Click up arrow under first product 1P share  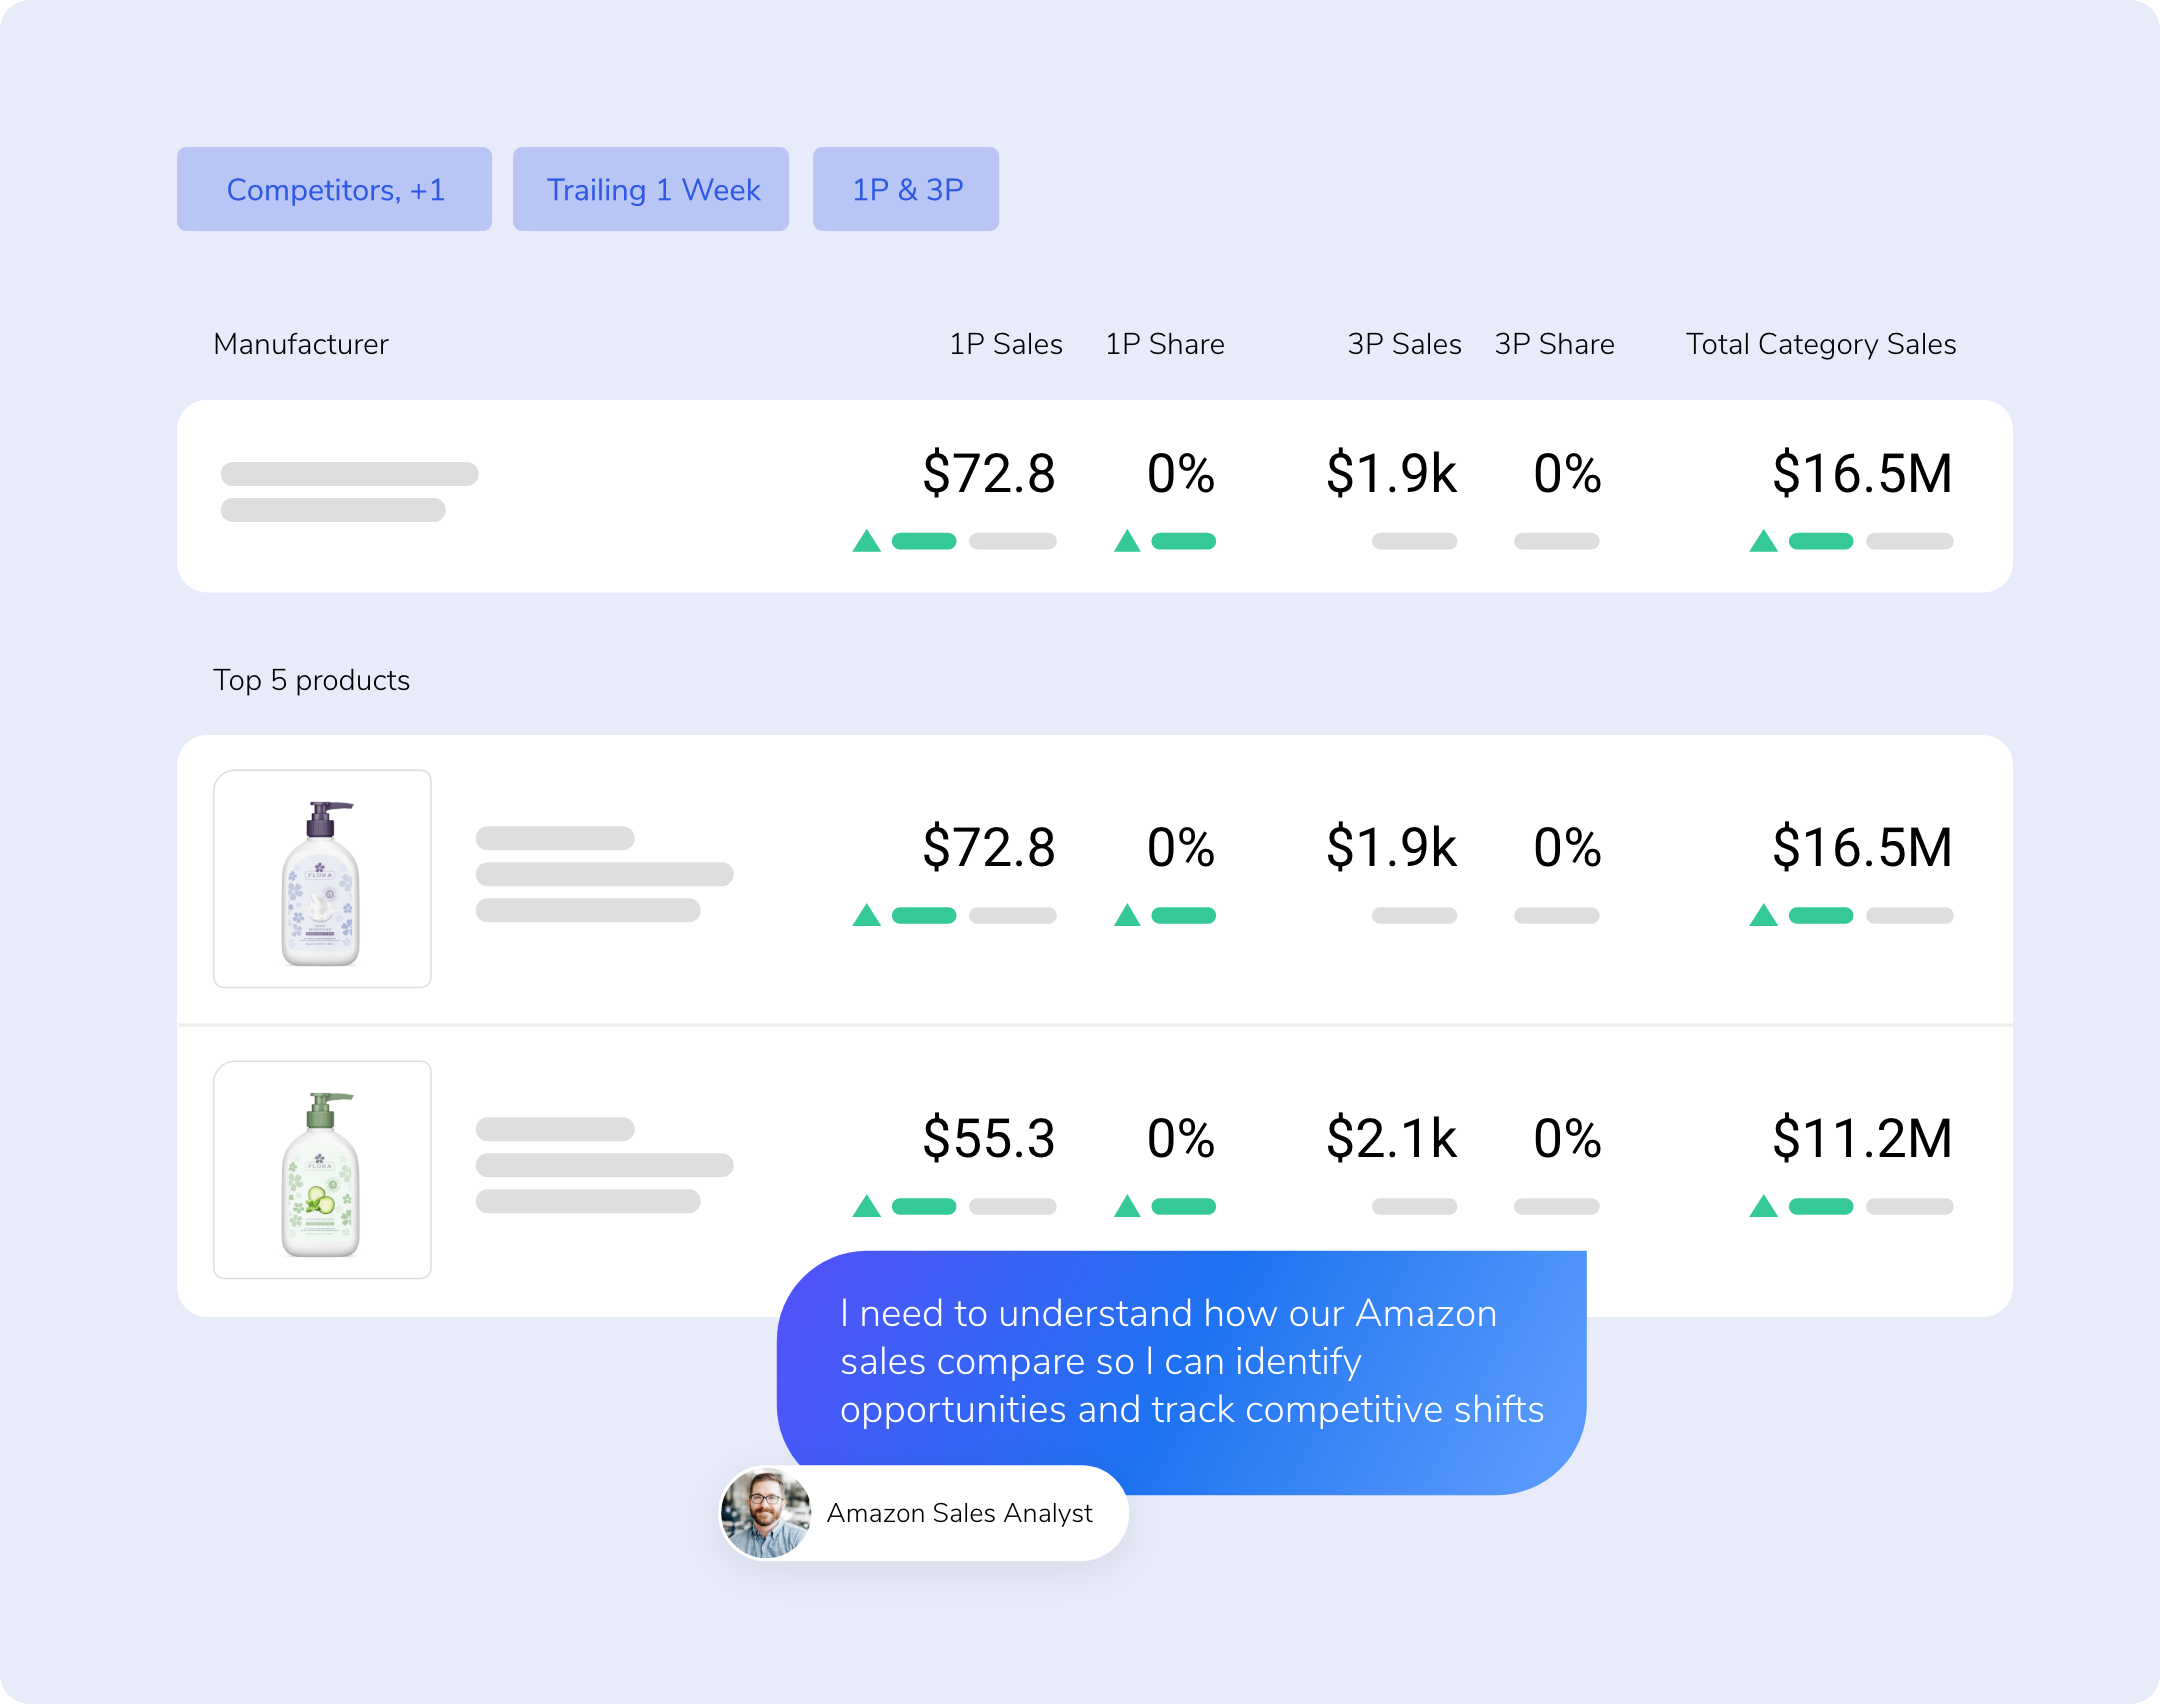pyautogui.click(x=1127, y=915)
